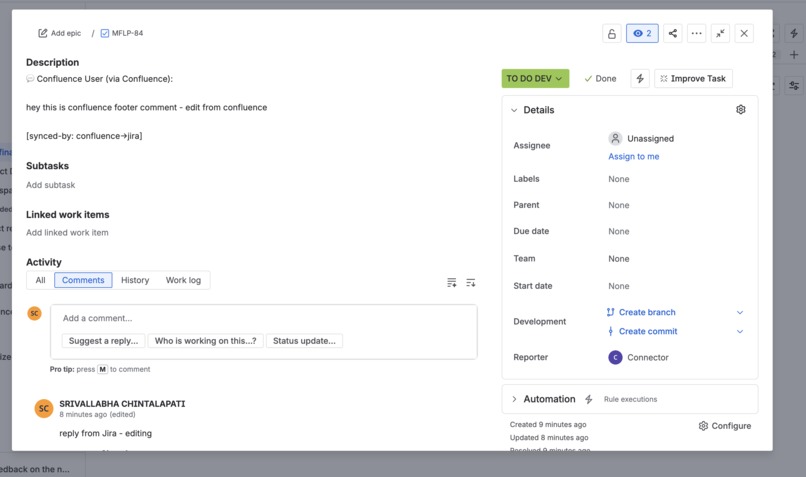The image size is (806, 477).
Task: Click the Team None value
Action: click(x=618, y=259)
